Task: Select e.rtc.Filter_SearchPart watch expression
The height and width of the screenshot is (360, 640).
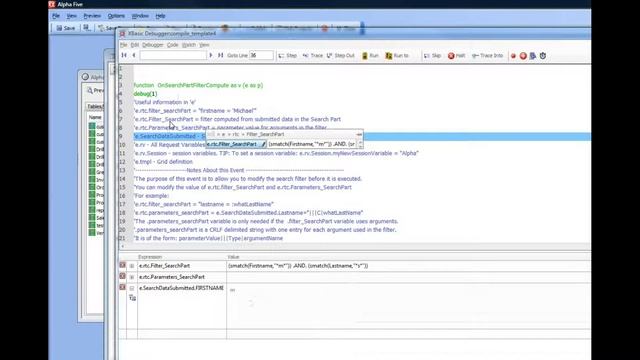Action: click(x=164, y=266)
